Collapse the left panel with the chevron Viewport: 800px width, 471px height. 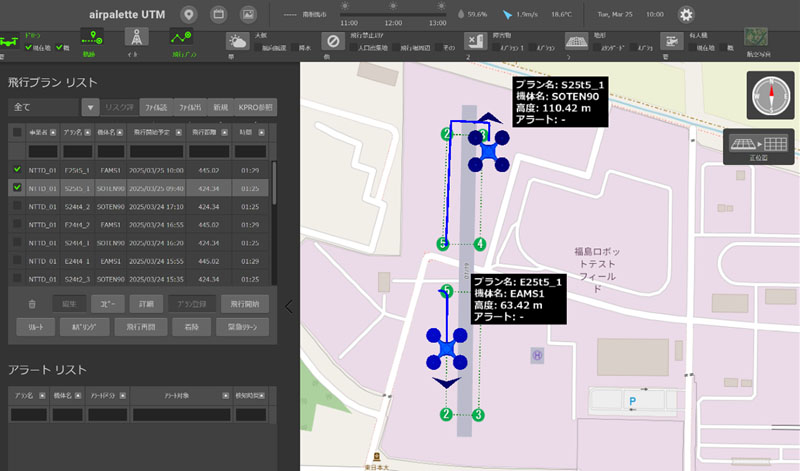pos(290,307)
